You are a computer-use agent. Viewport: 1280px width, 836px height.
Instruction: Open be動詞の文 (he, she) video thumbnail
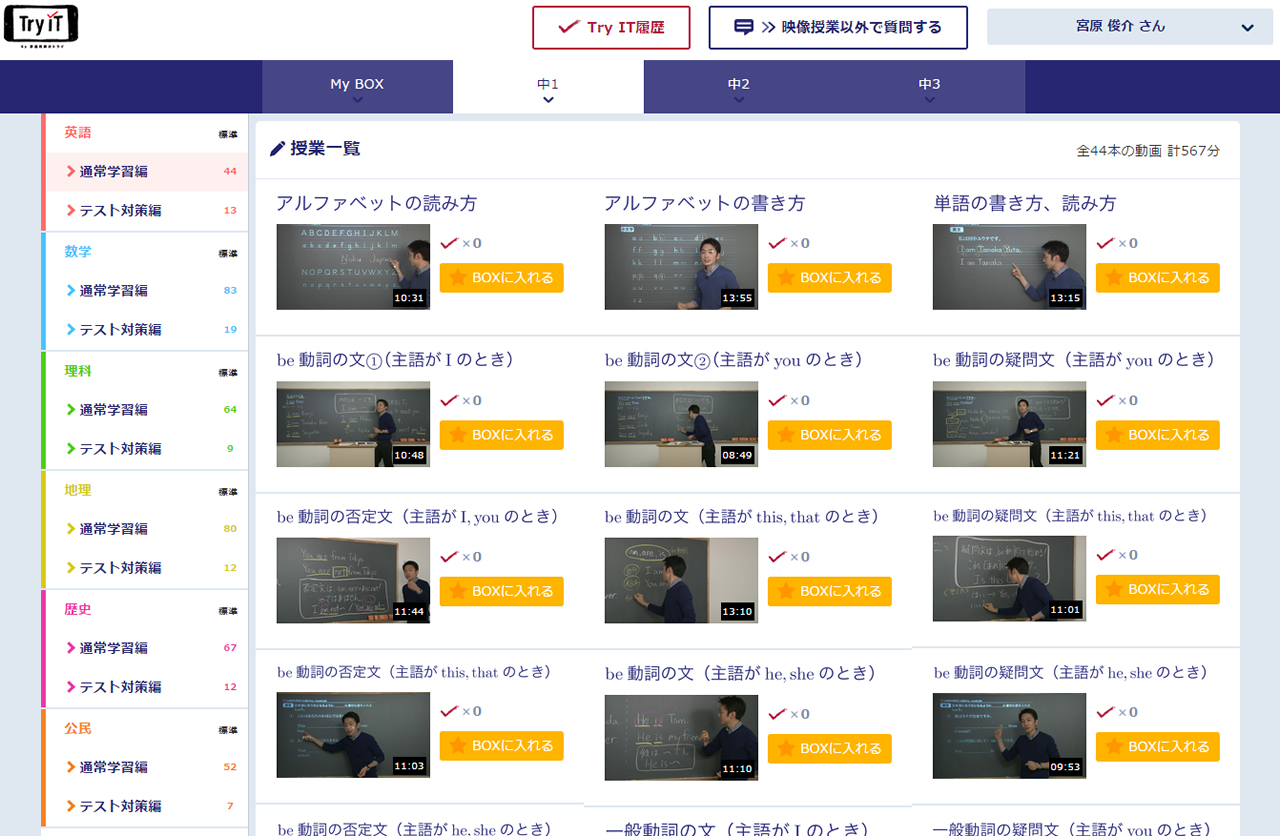tap(681, 738)
